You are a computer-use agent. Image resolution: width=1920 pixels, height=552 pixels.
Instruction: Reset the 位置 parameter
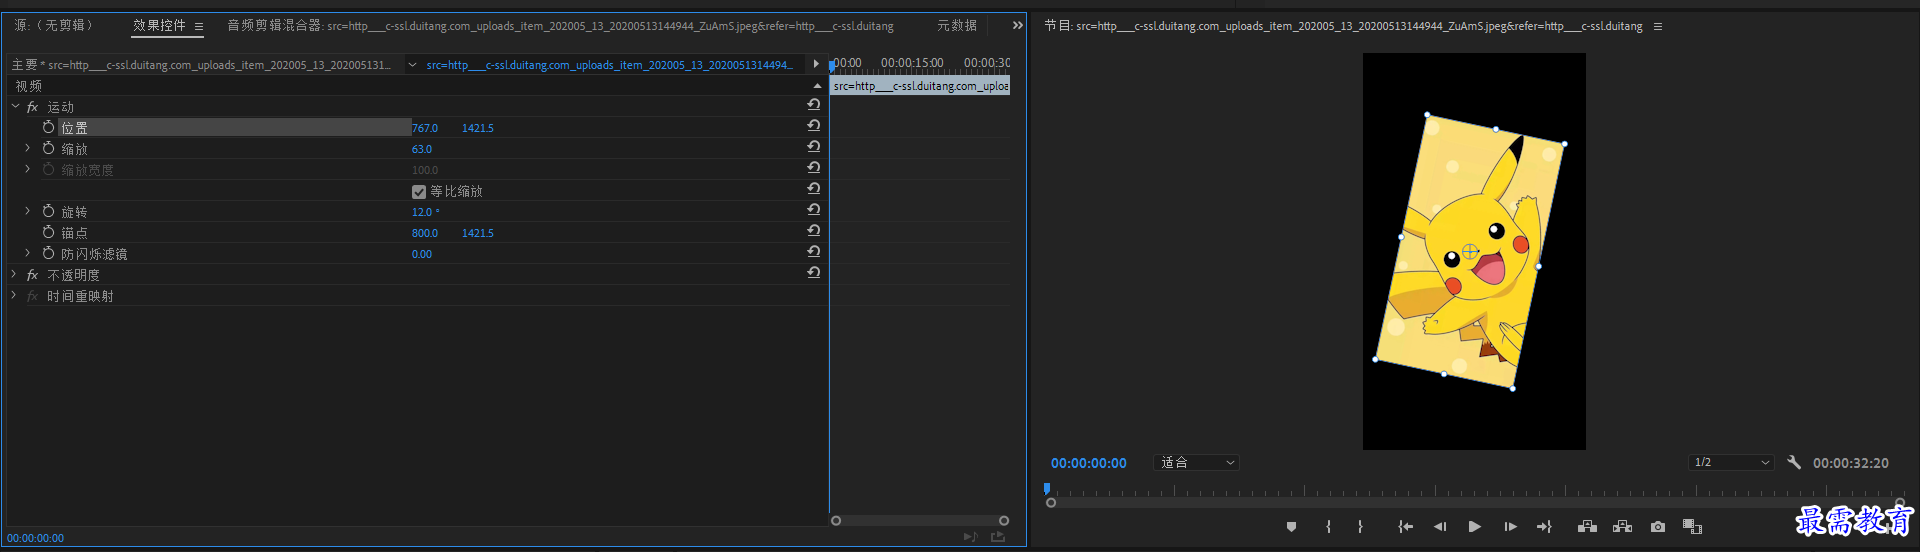813,126
